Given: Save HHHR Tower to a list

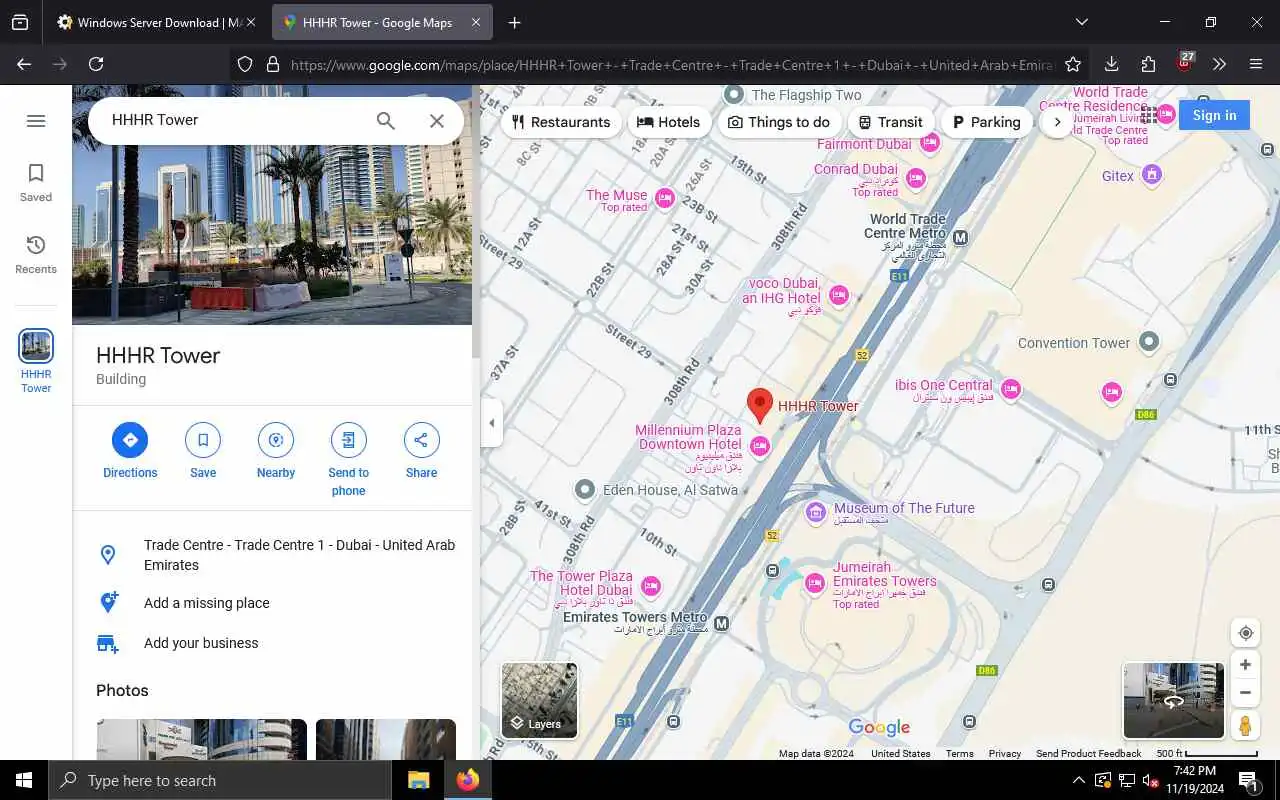Looking at the screenshot, I should tap(203, 451).
